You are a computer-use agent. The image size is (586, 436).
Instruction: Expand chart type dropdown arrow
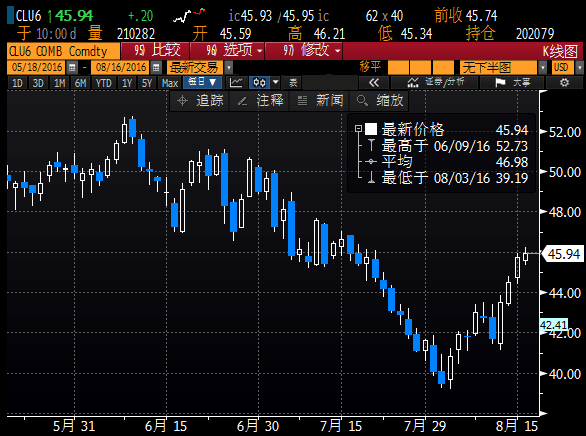tap(275, 83)
